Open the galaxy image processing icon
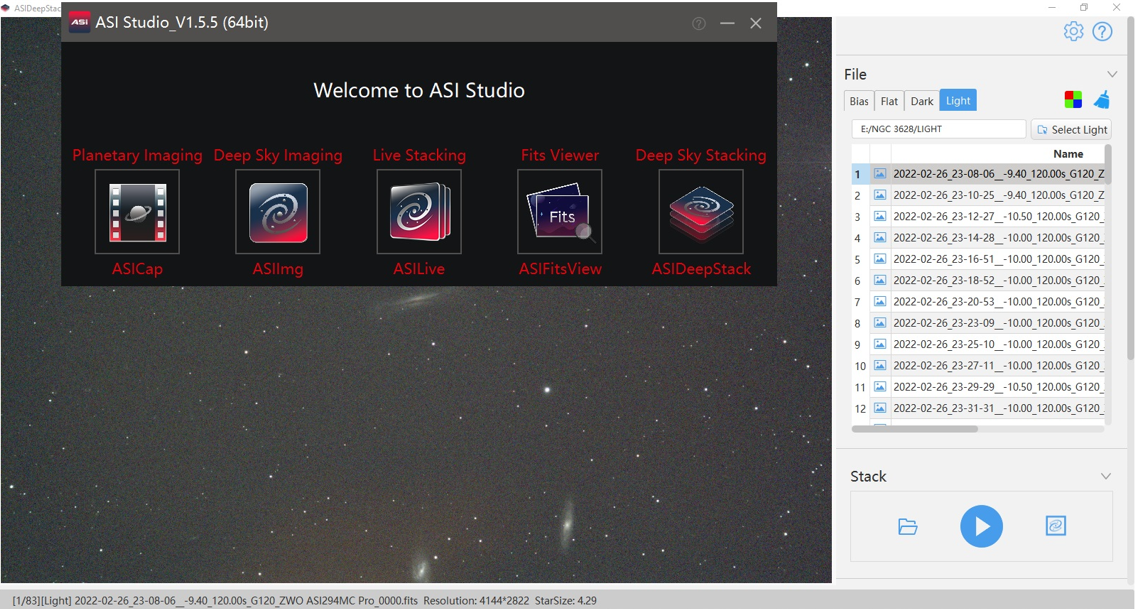 (x=1056, y=526)
